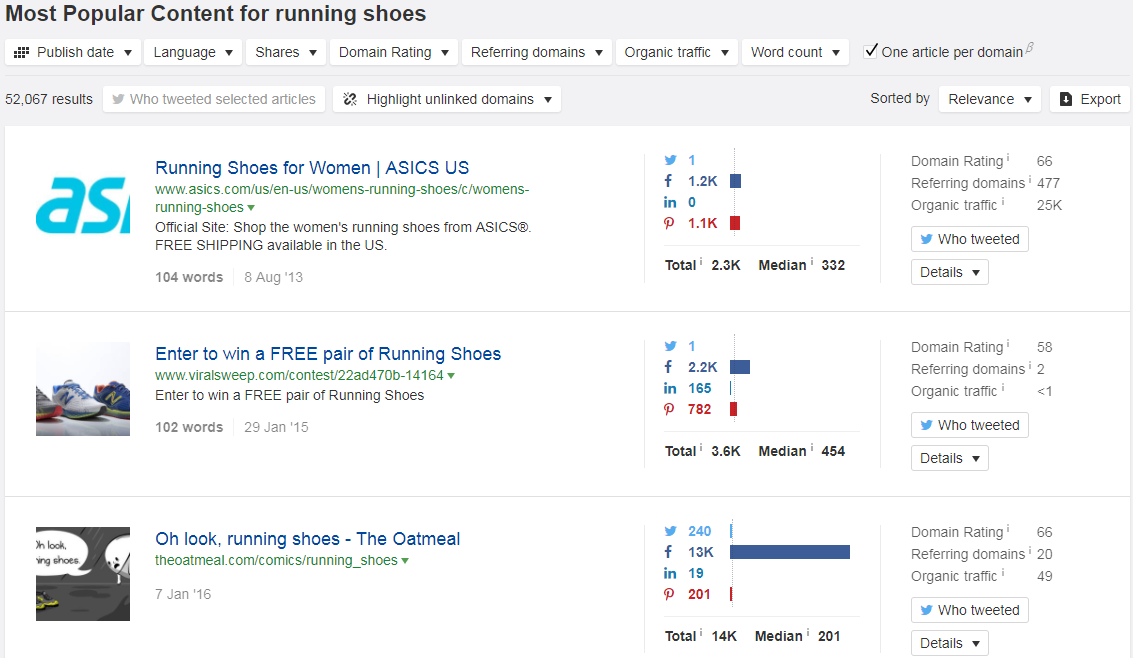Click info icon beside ASICS Total shares
This screenshot has width=1133, height=658.
click(x=701, y=261)
